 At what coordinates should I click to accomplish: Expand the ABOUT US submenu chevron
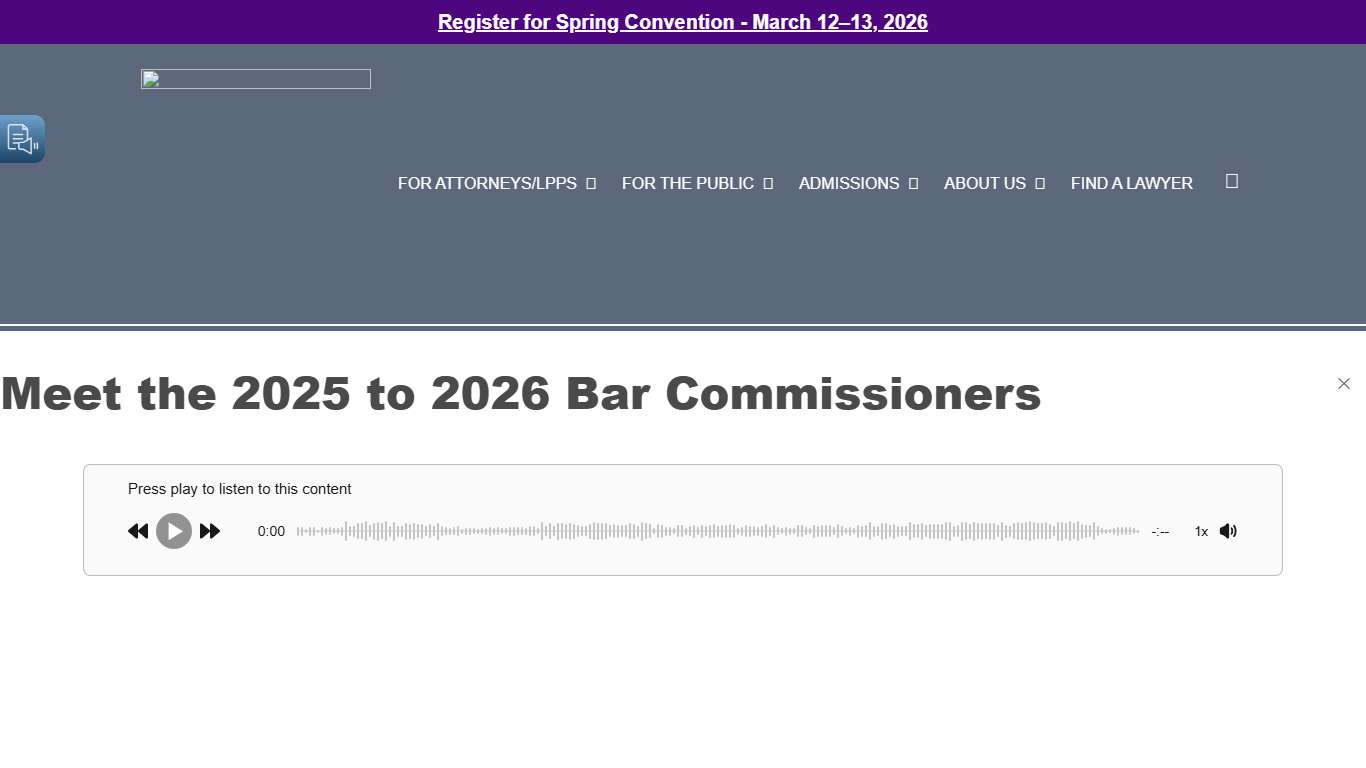point(1040,183)
